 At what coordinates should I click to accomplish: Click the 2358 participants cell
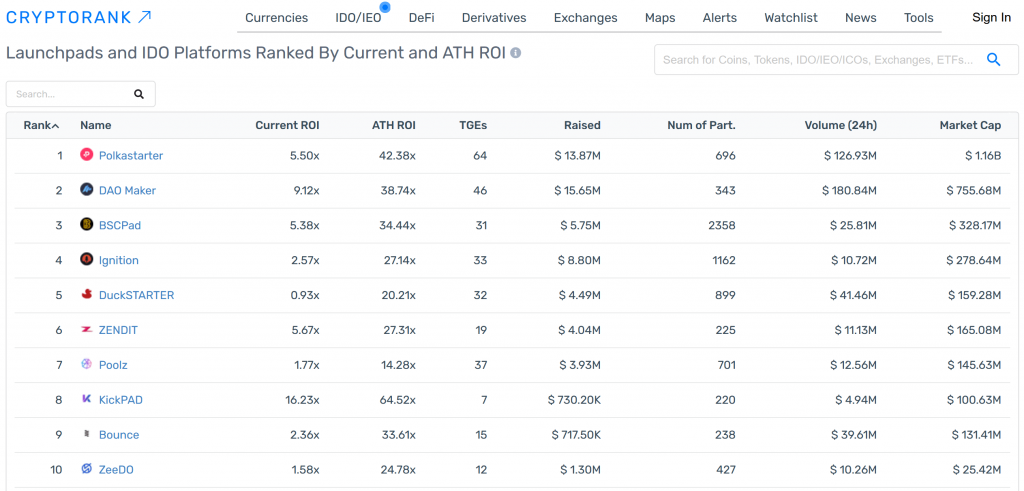coord(723,225)
